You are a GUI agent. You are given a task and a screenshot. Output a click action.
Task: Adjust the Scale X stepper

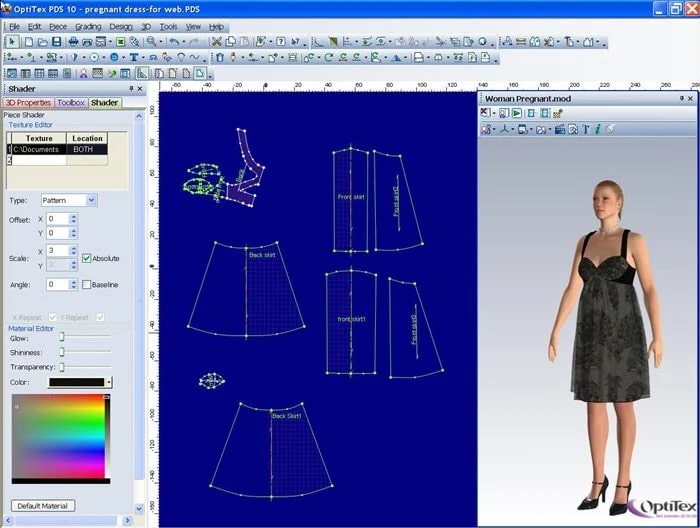74,250
